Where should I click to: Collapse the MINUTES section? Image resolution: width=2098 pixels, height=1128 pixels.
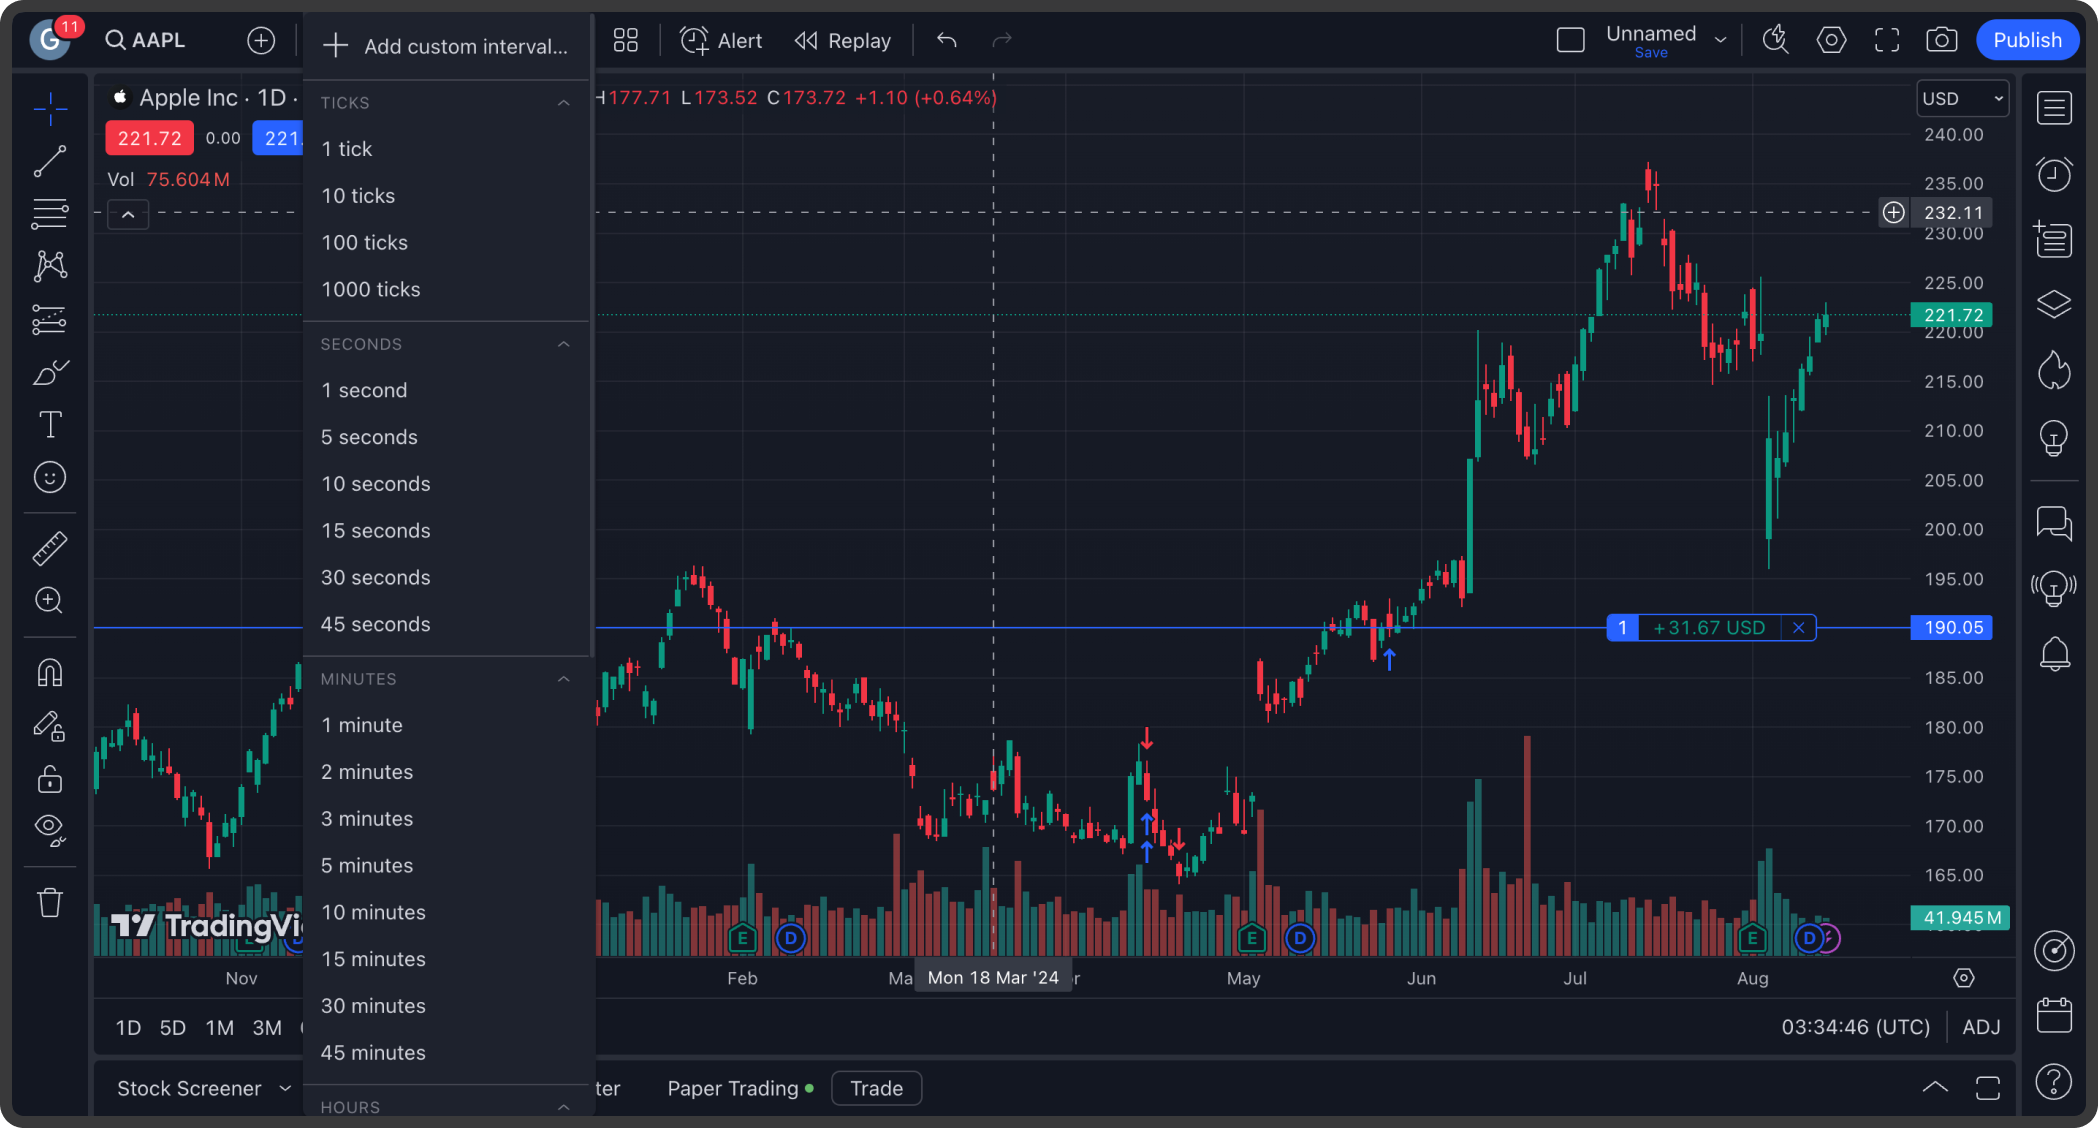[564, 679]
